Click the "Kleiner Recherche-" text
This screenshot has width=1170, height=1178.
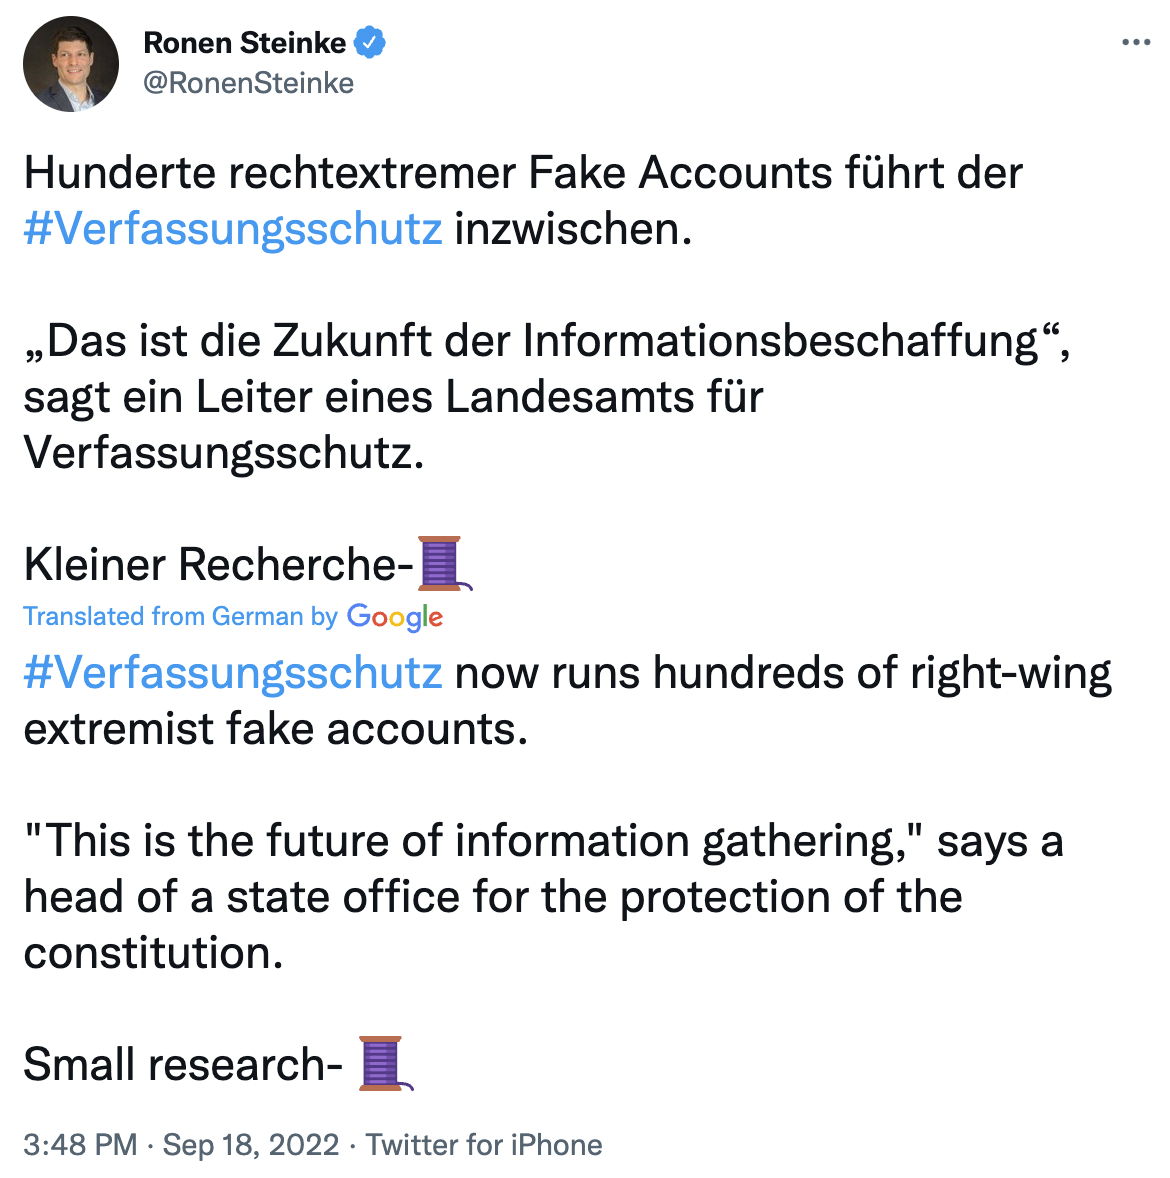pos(219,563)
